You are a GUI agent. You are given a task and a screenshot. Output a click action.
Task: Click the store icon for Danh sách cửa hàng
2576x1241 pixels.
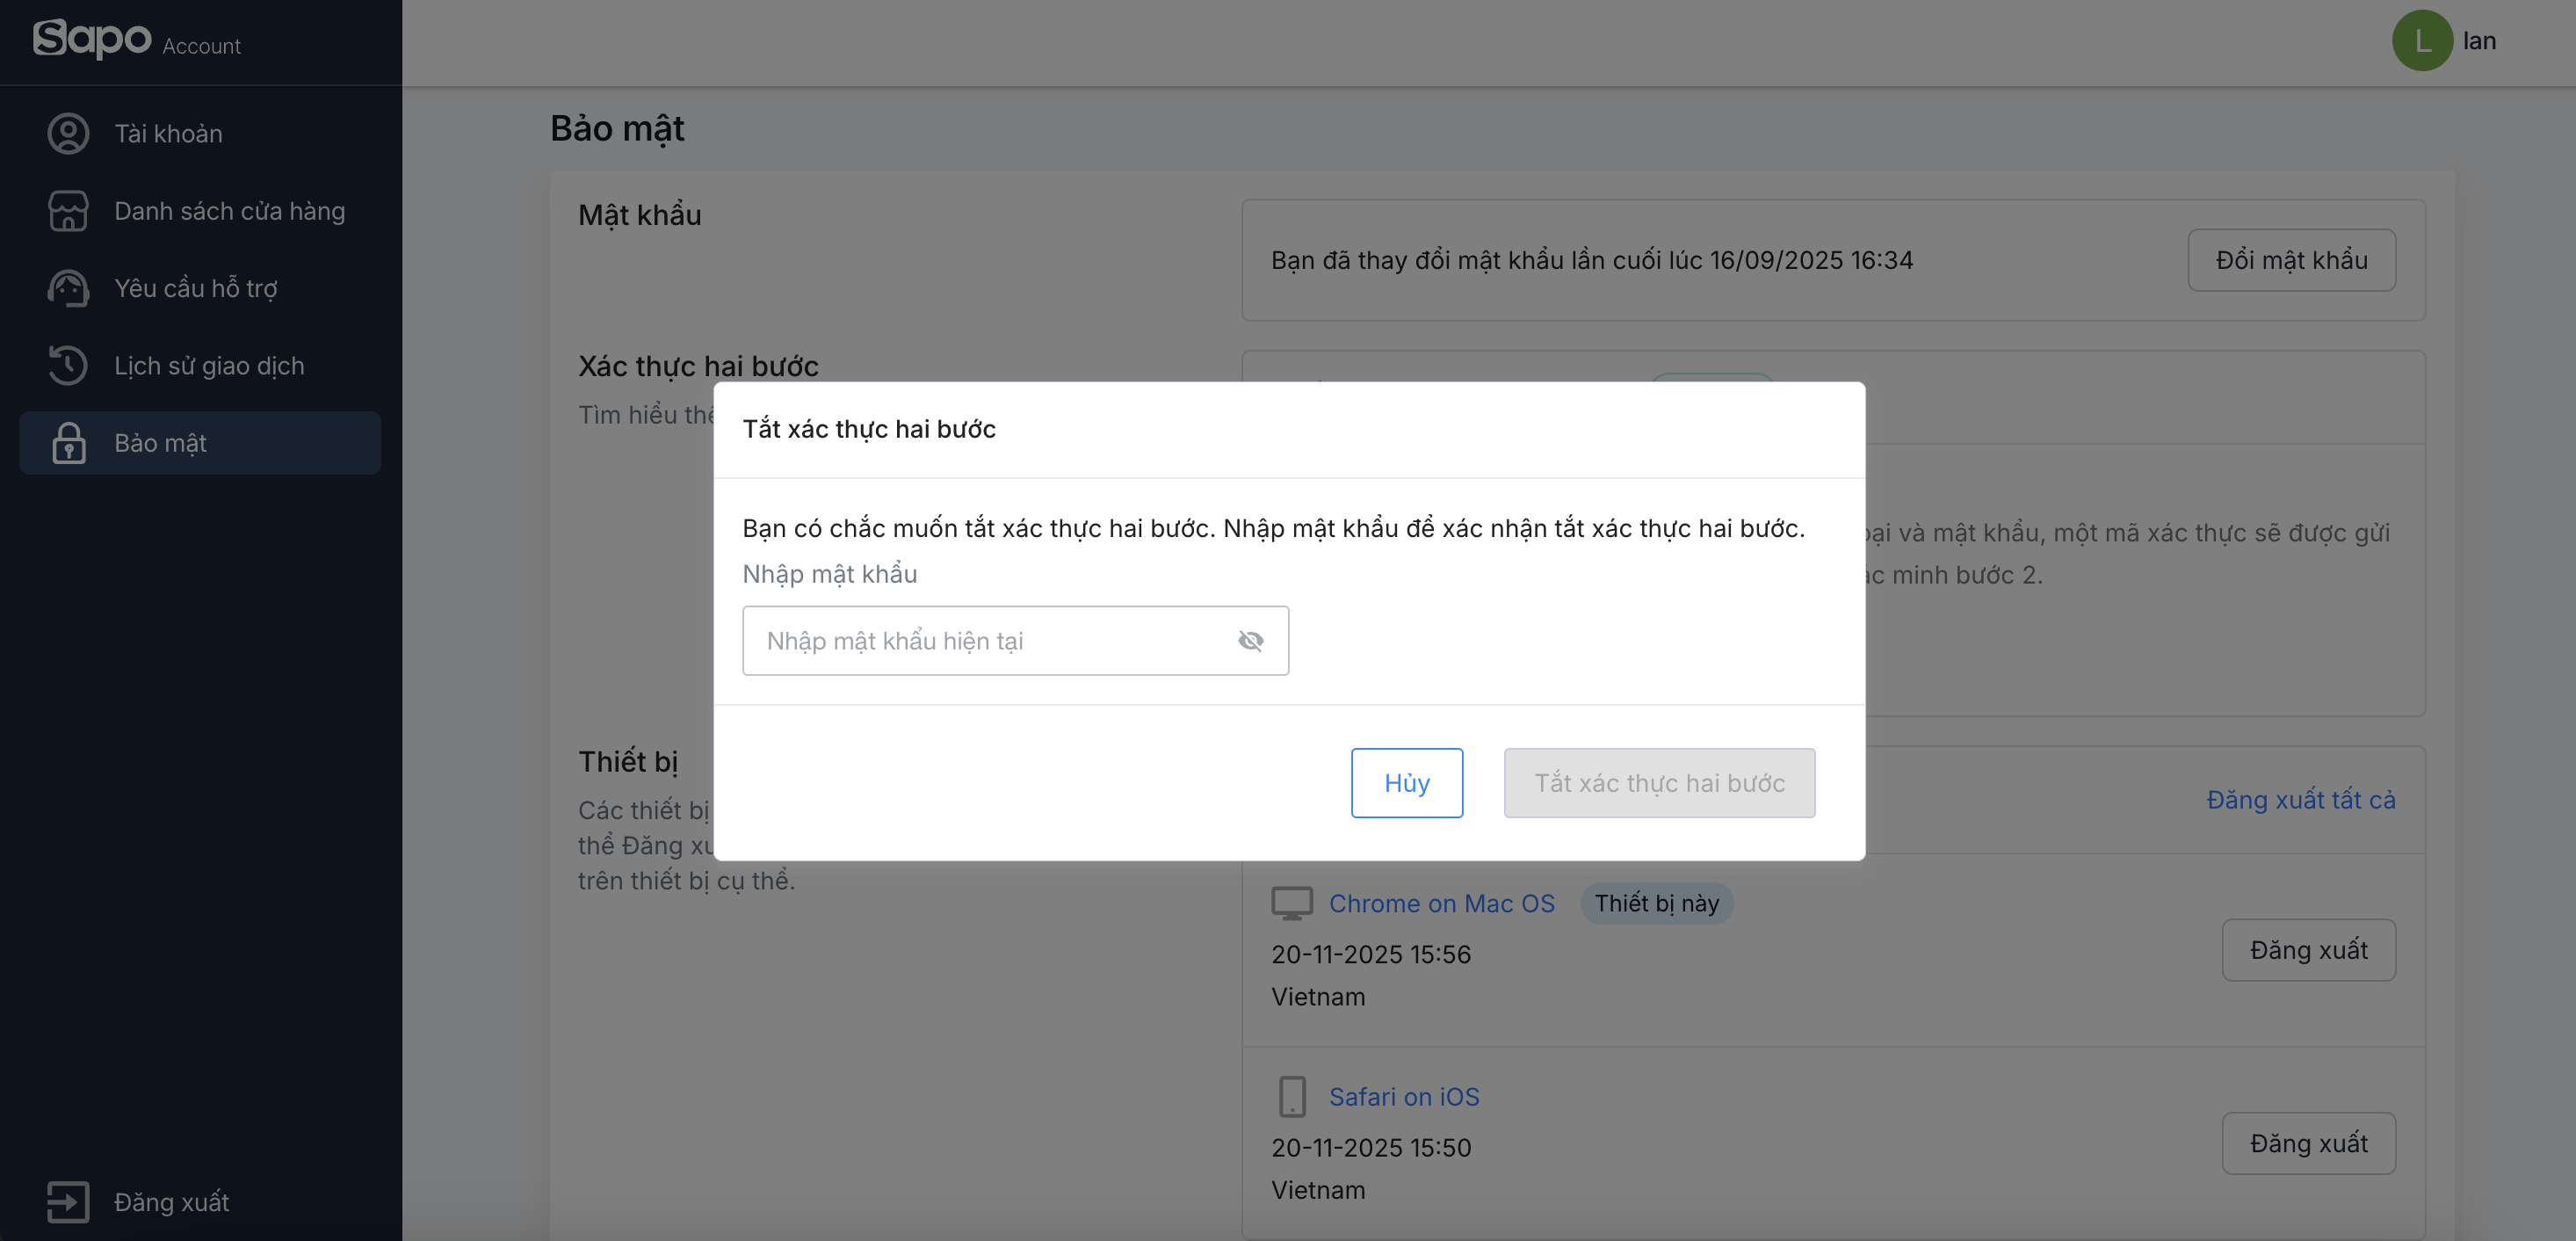click(68, 211)
